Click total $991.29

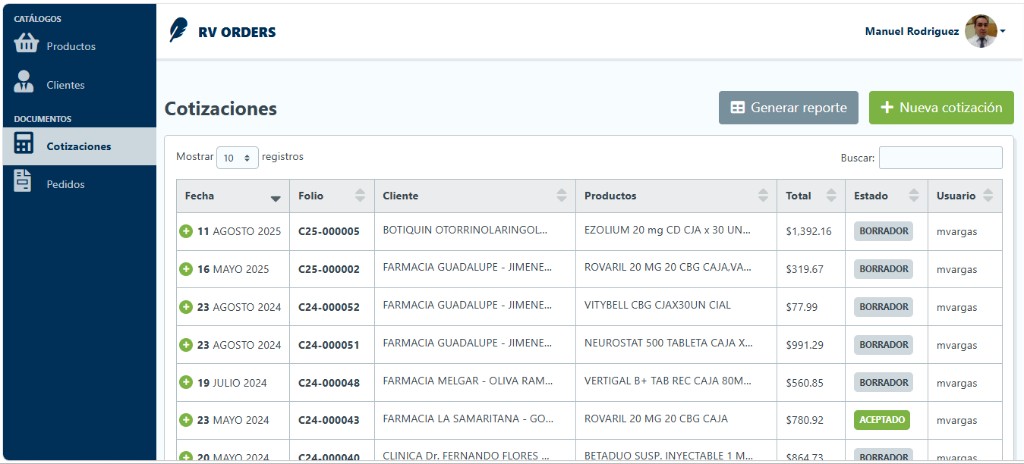805,345
